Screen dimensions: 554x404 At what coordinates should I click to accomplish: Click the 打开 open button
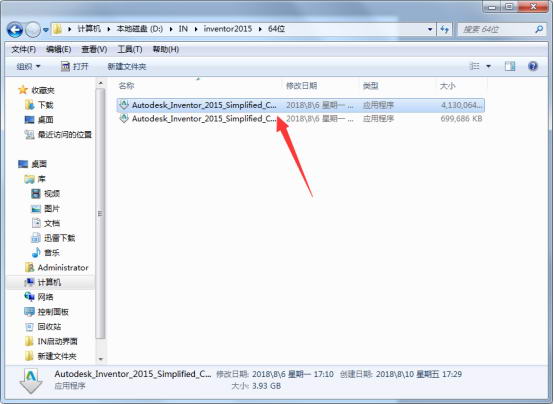coord(74,66)
